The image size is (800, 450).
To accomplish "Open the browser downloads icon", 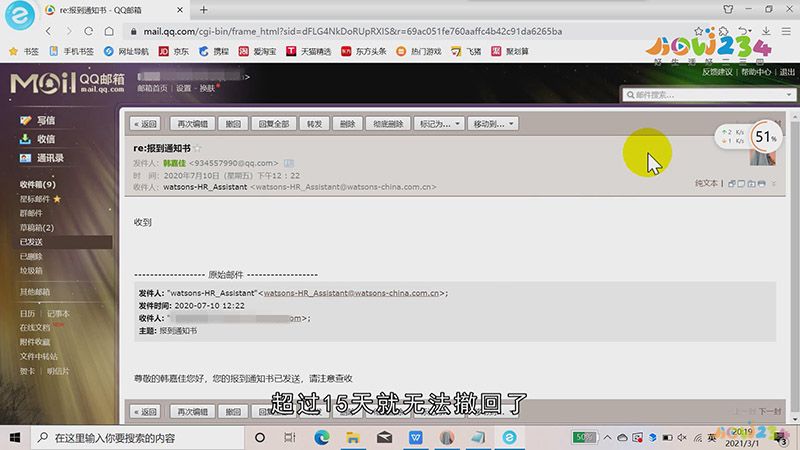I will click(x=766, y=31).
